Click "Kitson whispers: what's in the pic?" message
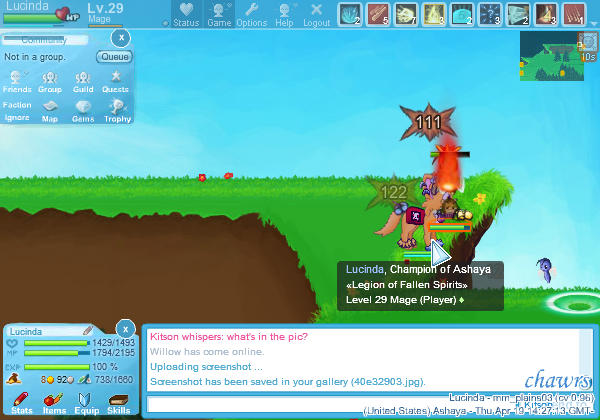The image size is (600, 420). click(x=228, y=337)
